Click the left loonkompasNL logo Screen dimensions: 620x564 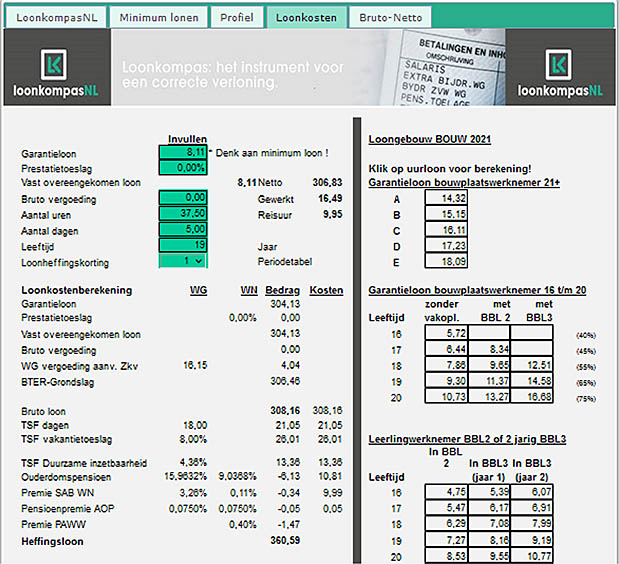[x=57, y=67]
